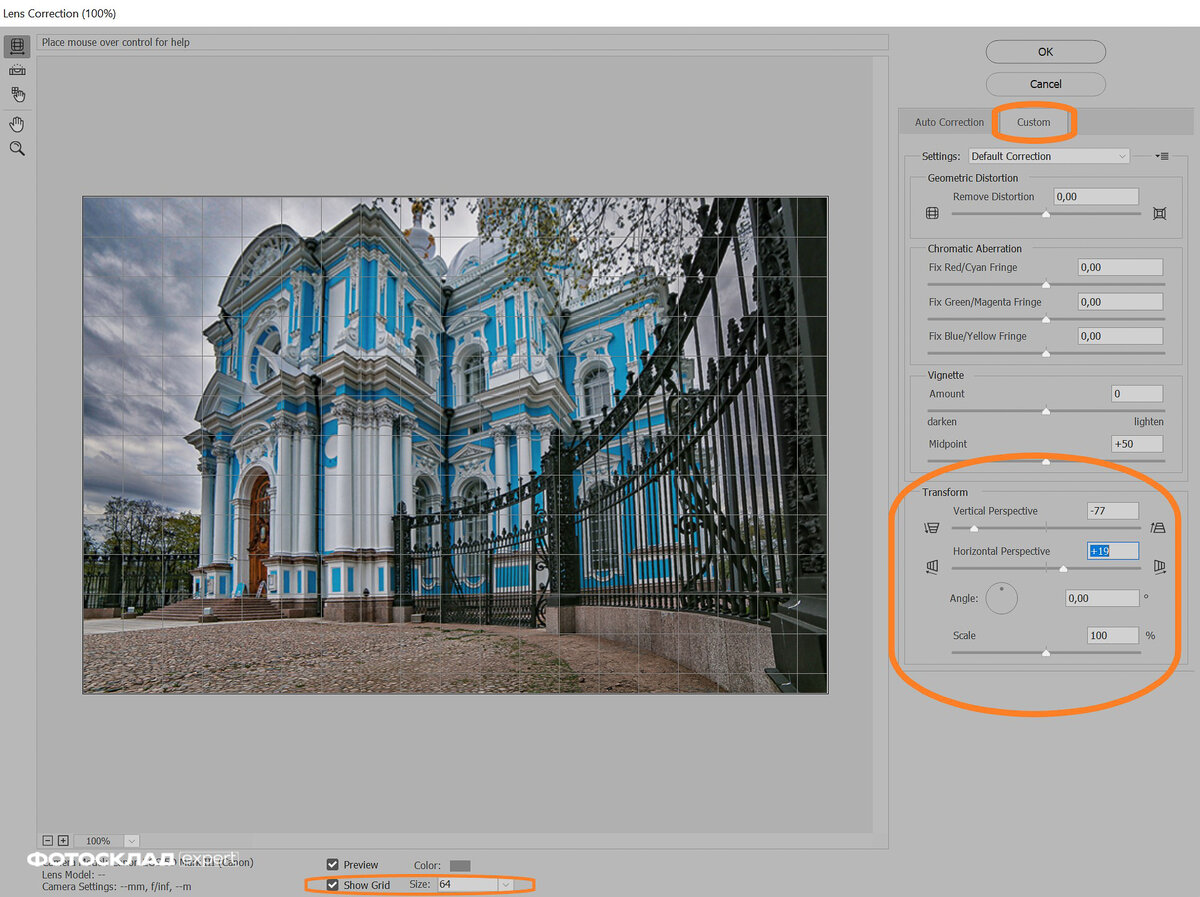
Task: Click the cathedral preview image
Action: click(x=455, y=445)
